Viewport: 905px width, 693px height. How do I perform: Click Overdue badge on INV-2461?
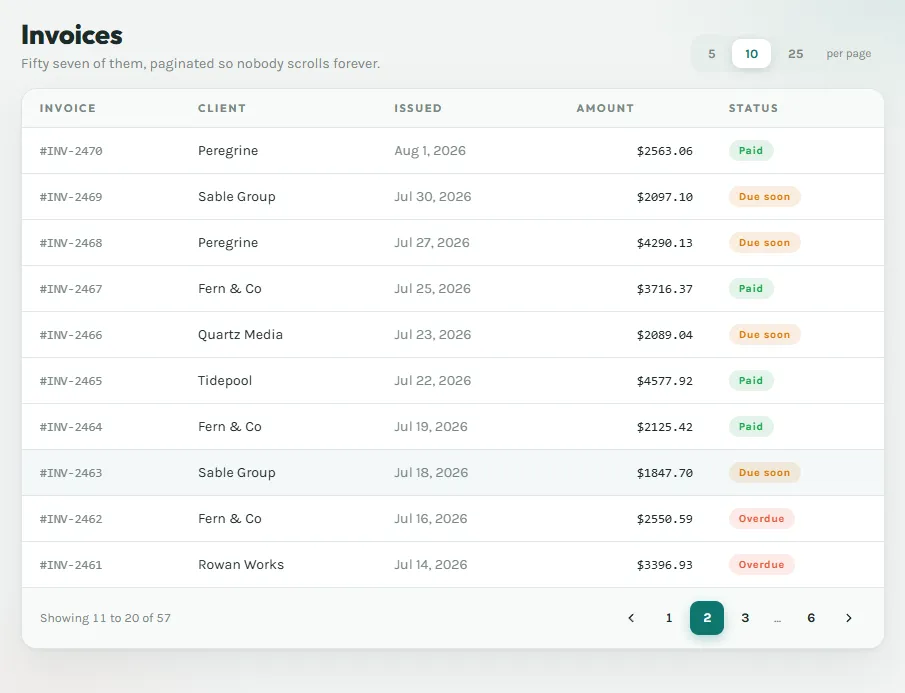click(x=761, y=564)
